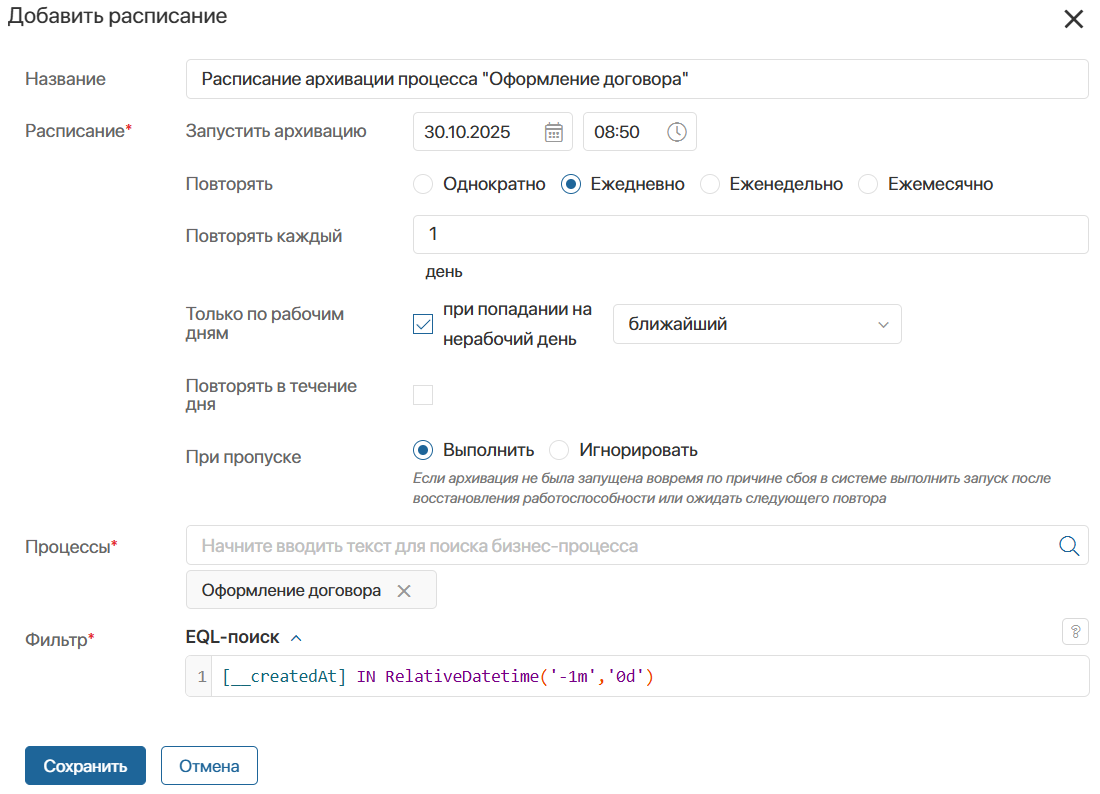Screen dimensions: 1100x794
Task: Open the calendar date picker icon
Action: point(553,132)
